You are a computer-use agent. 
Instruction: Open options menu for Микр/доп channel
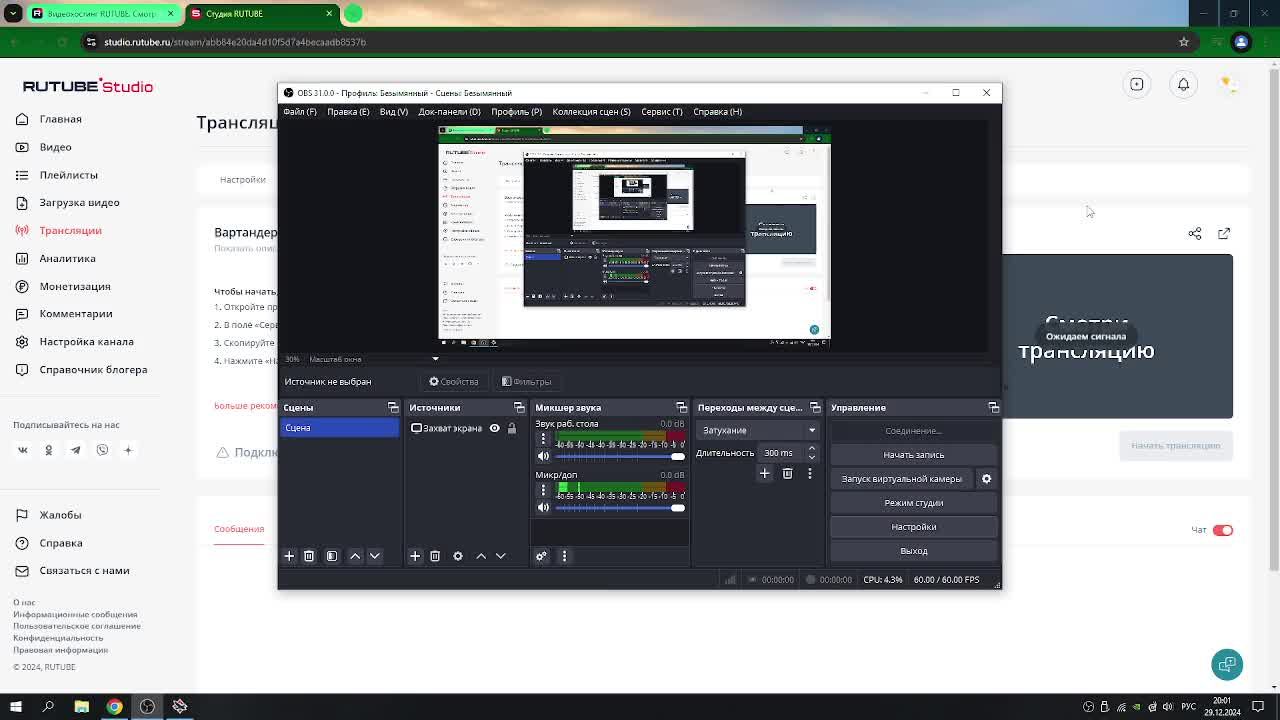543,490
